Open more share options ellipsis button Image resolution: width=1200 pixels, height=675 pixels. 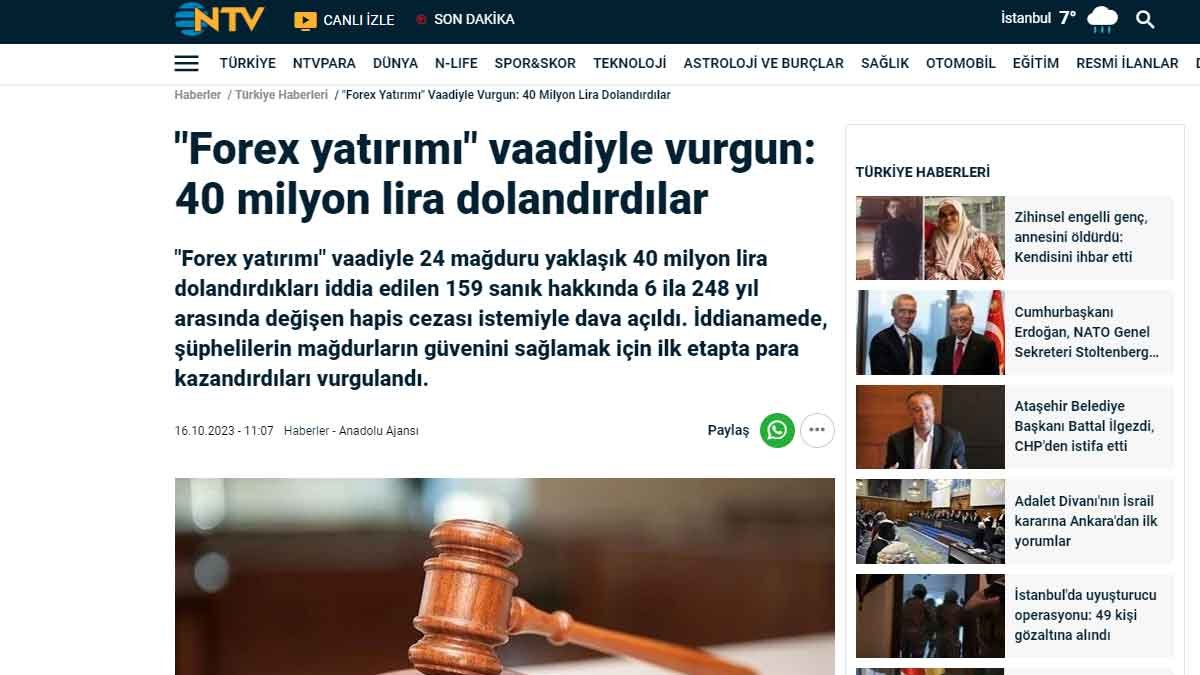pos(817,430)
